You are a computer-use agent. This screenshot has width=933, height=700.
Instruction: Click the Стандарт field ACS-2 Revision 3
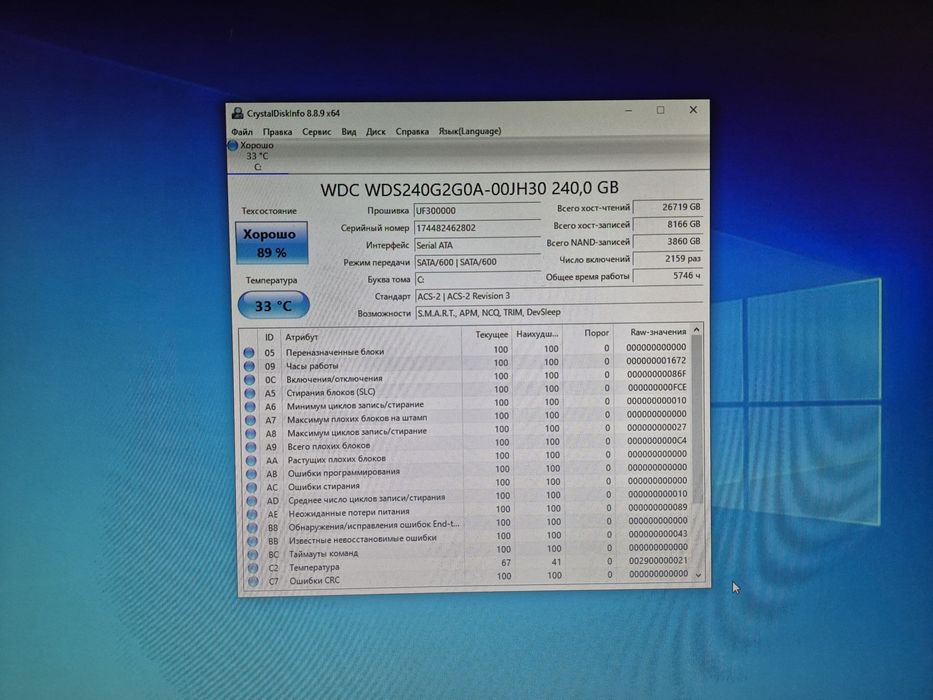point(559,296)
